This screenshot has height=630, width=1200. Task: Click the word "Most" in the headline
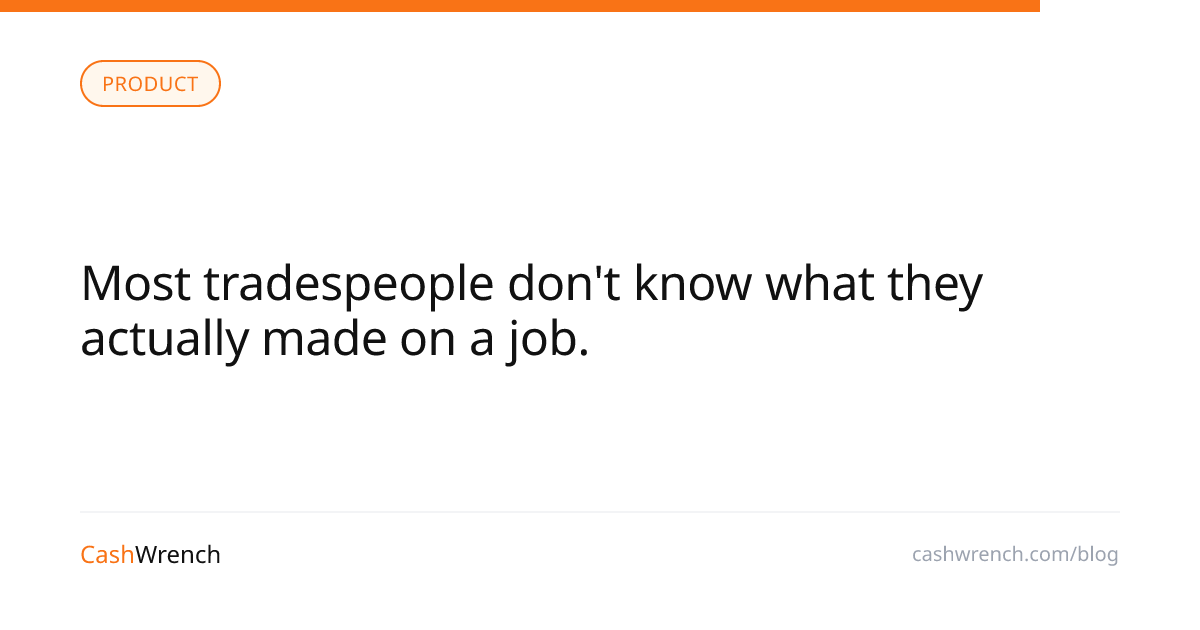135,285
